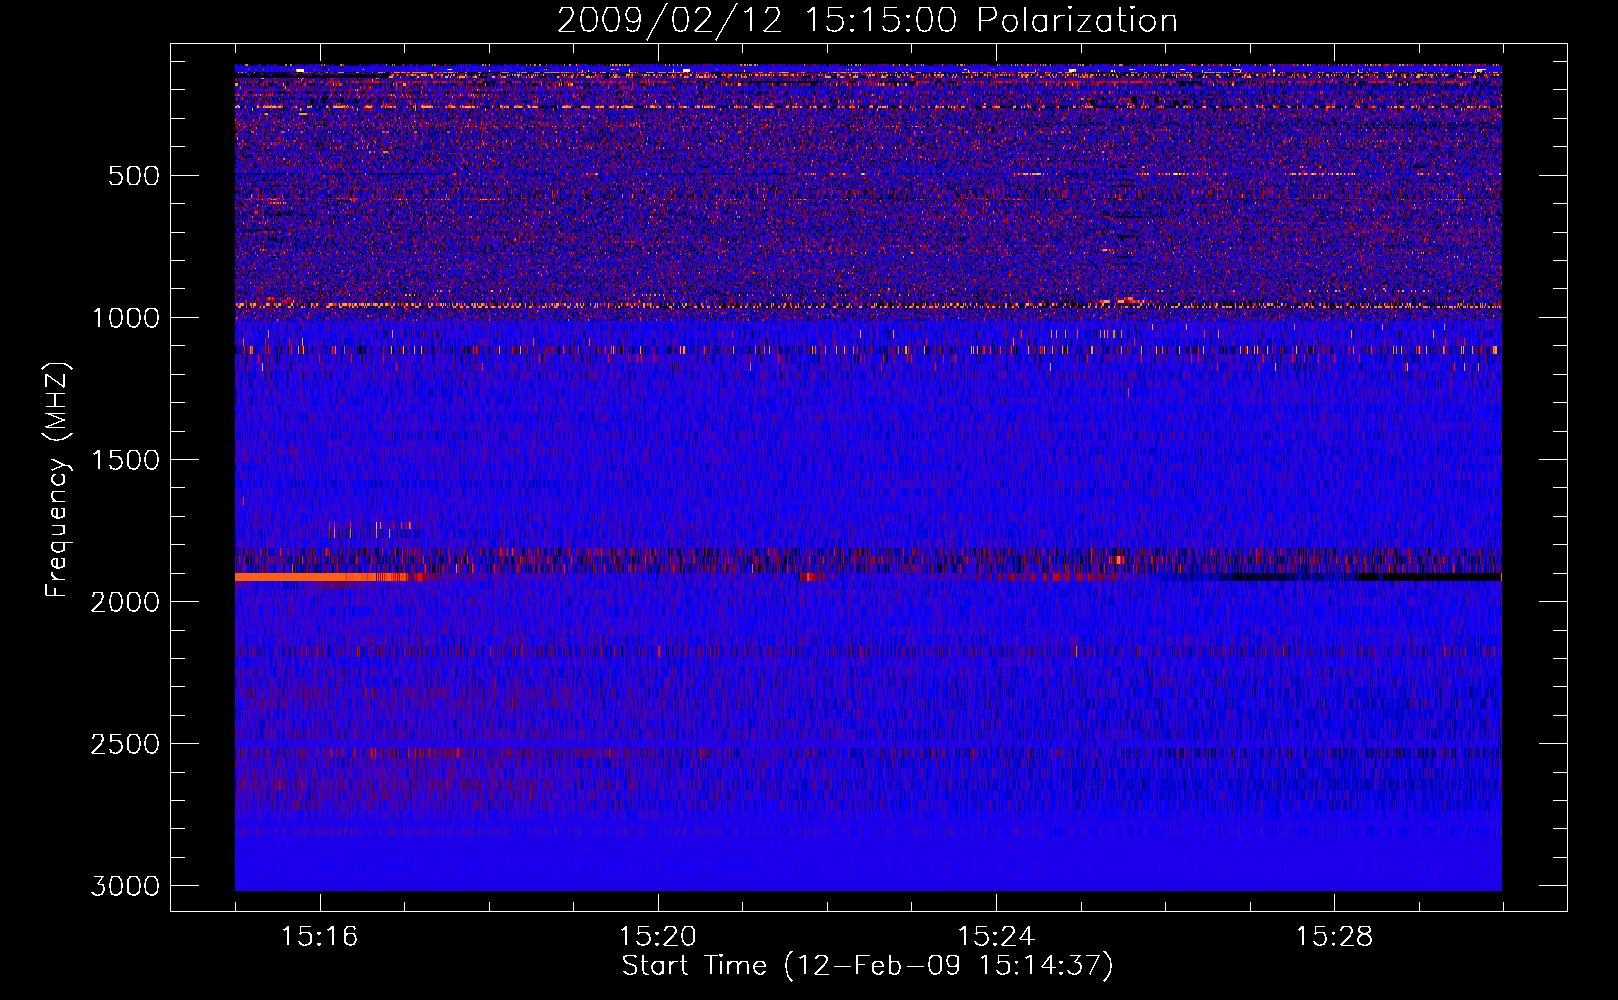Click the 15:28 time tick label
Screen dimensions: 1618x1000
coord(1334,937)
